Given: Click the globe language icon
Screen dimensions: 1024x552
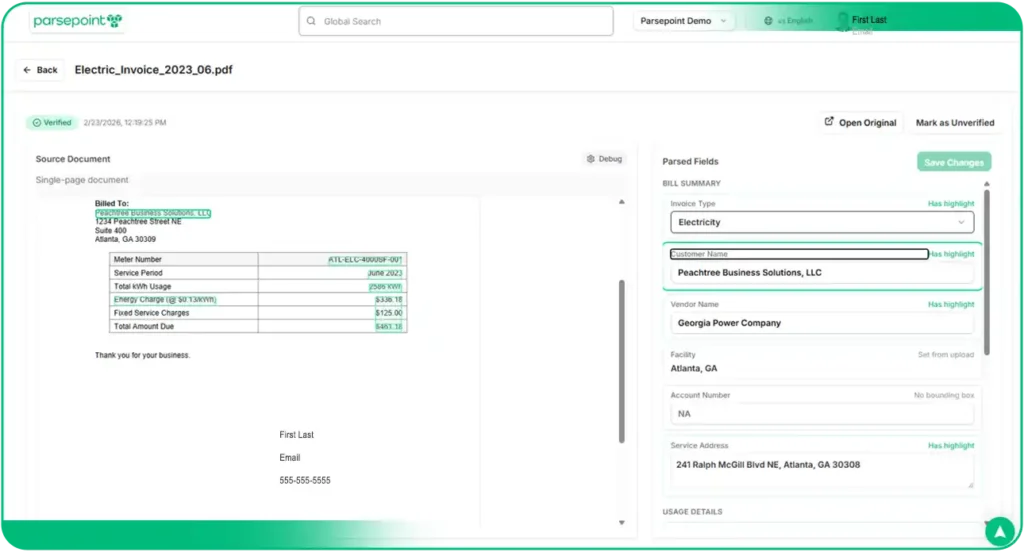Looking at the screenshot, I should pyautogui.click(x=767, y=21).
